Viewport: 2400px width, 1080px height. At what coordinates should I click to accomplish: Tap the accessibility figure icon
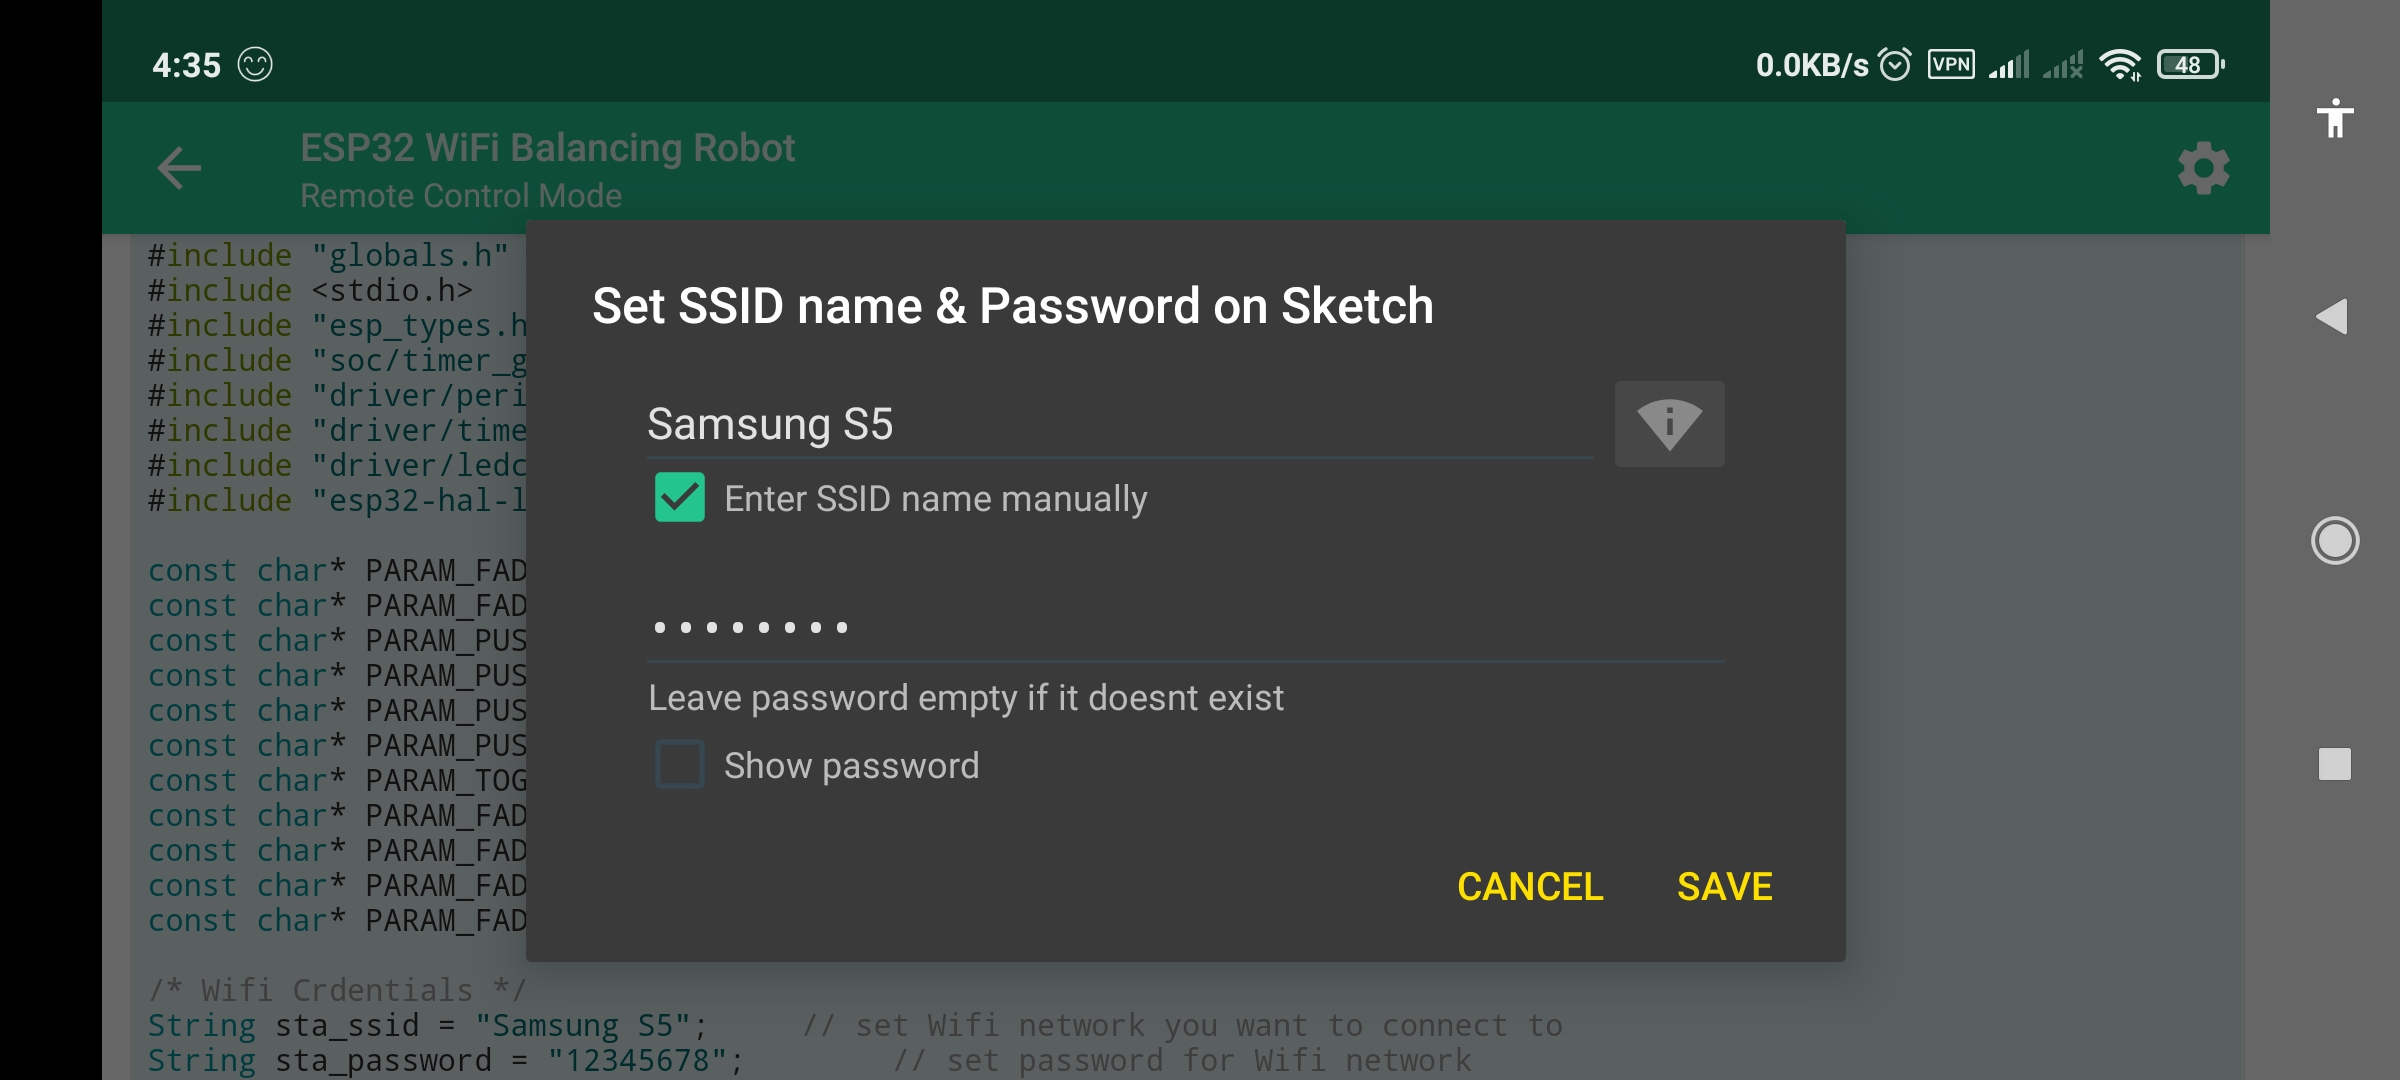point(2335,119)
